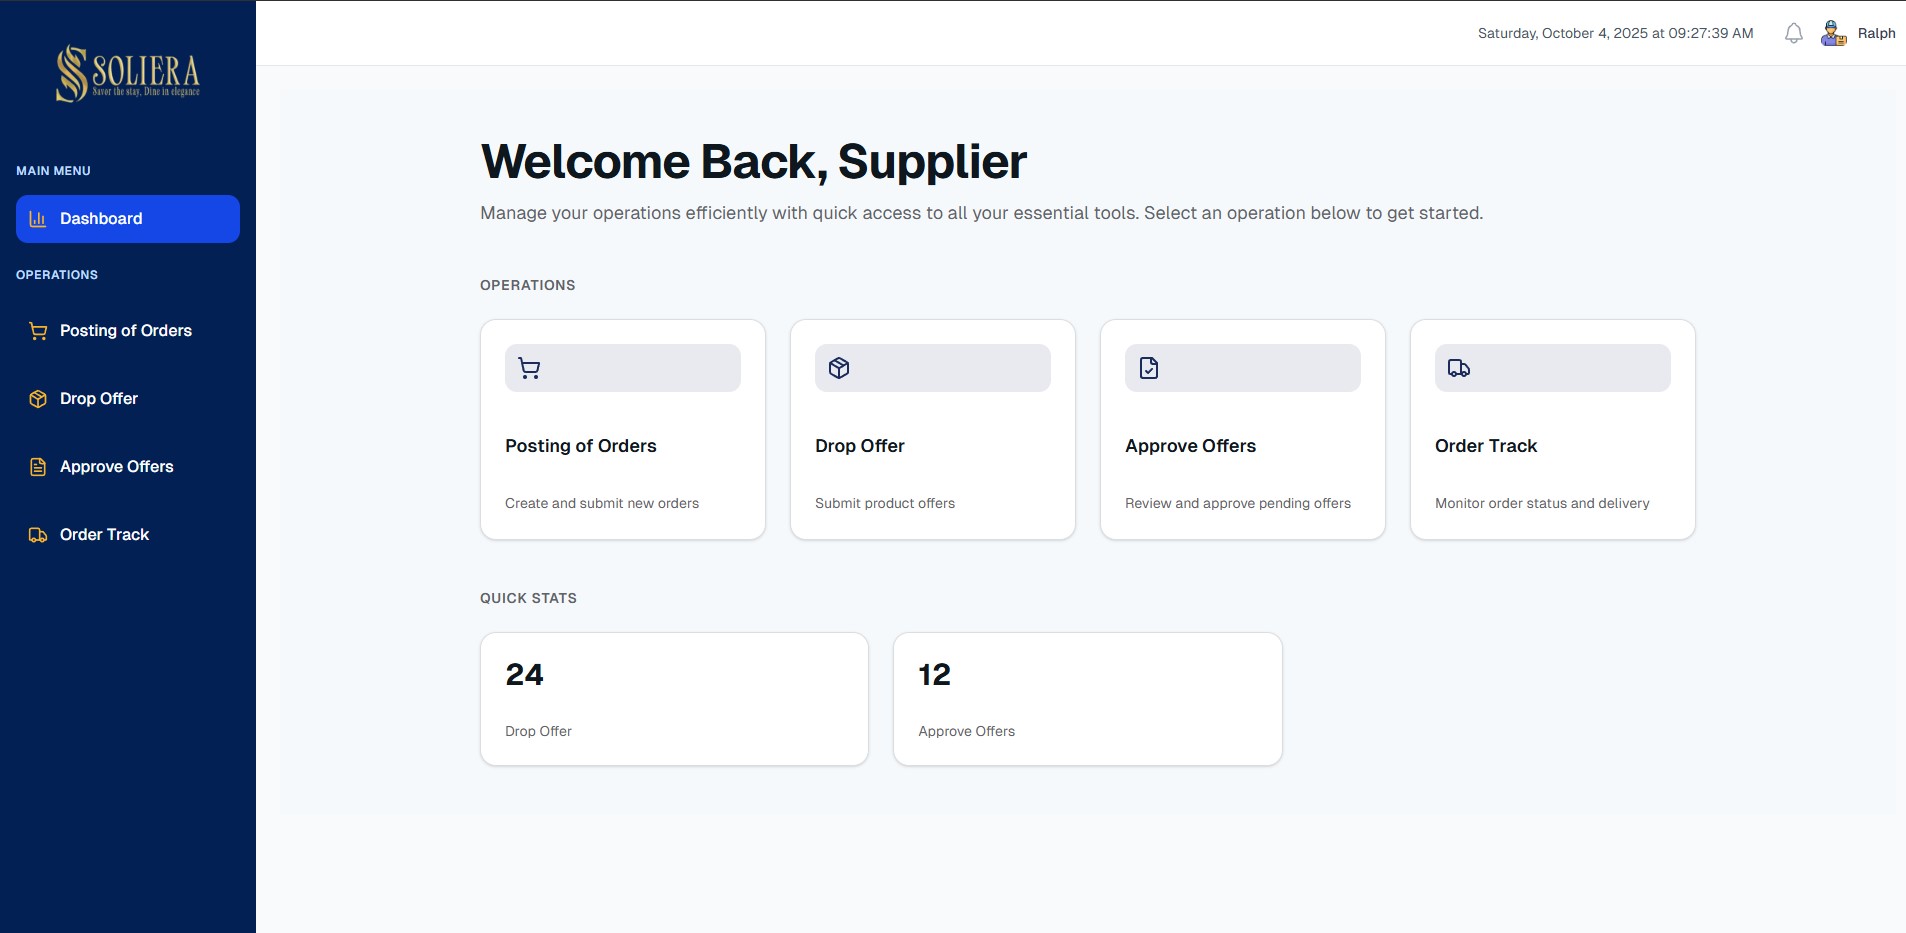The image size is (1906, 933).
Task: Click the user avatar icon beside Ralph
Action: (1833, 33)
